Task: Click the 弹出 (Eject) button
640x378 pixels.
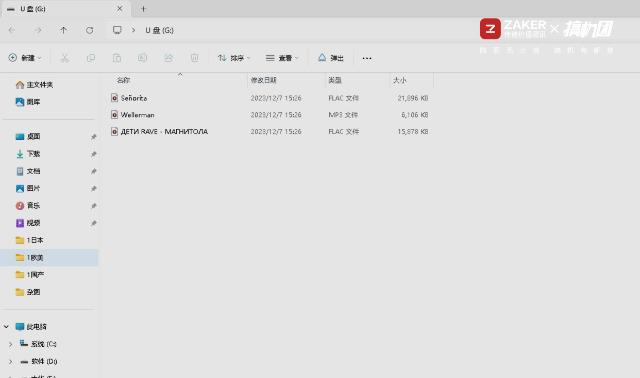Action: [331, 58]
